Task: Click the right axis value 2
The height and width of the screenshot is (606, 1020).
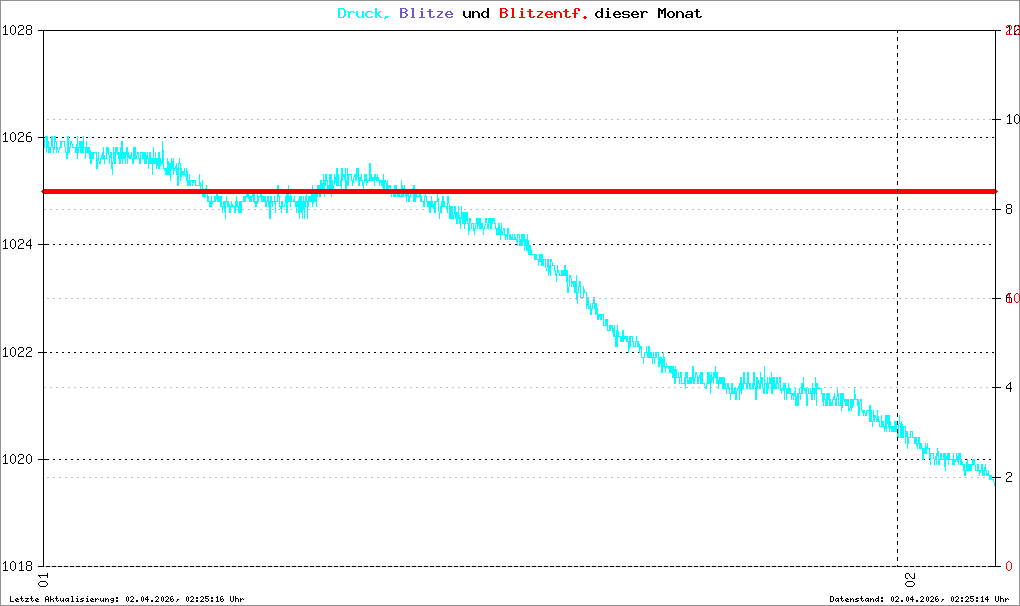Action: click(x=1009, y=477)
